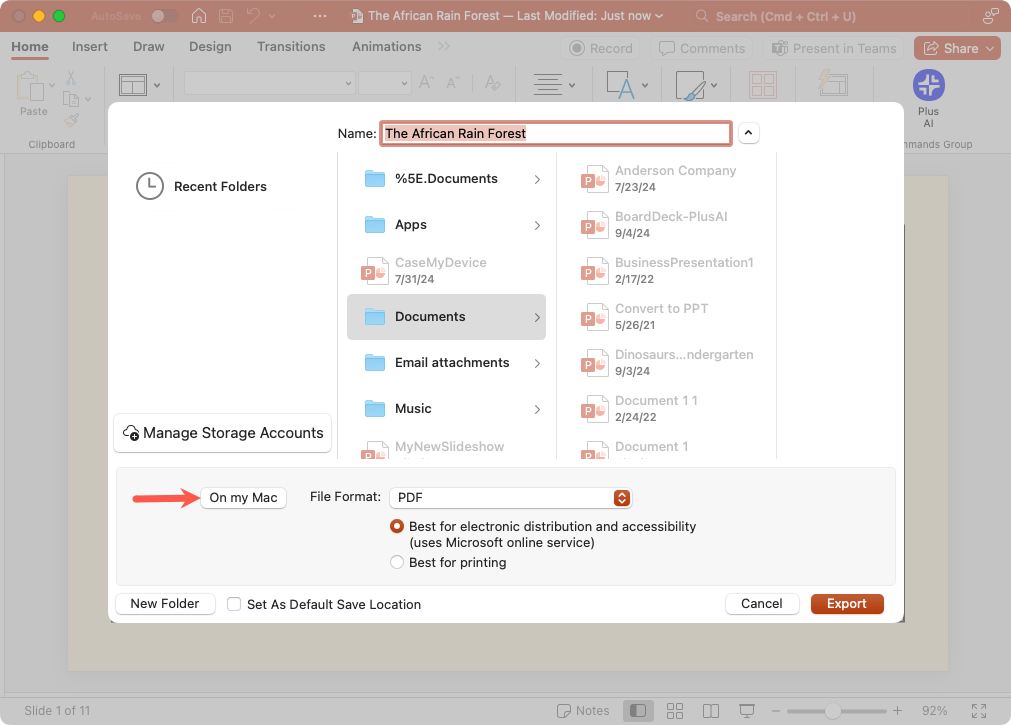
Task: Click the zoom out minus button
Action: point(776,711)
